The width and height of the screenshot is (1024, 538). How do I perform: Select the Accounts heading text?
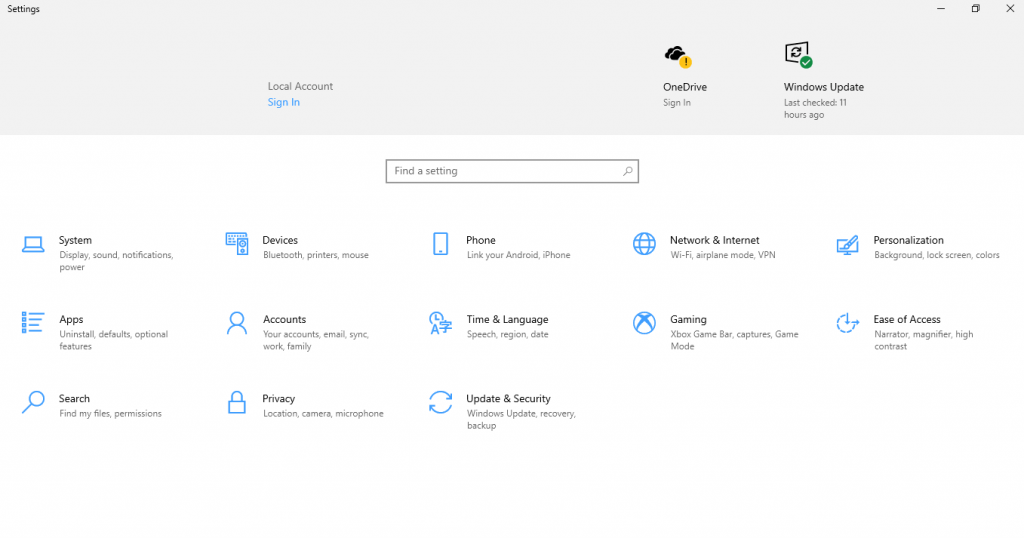click(284, 319)
